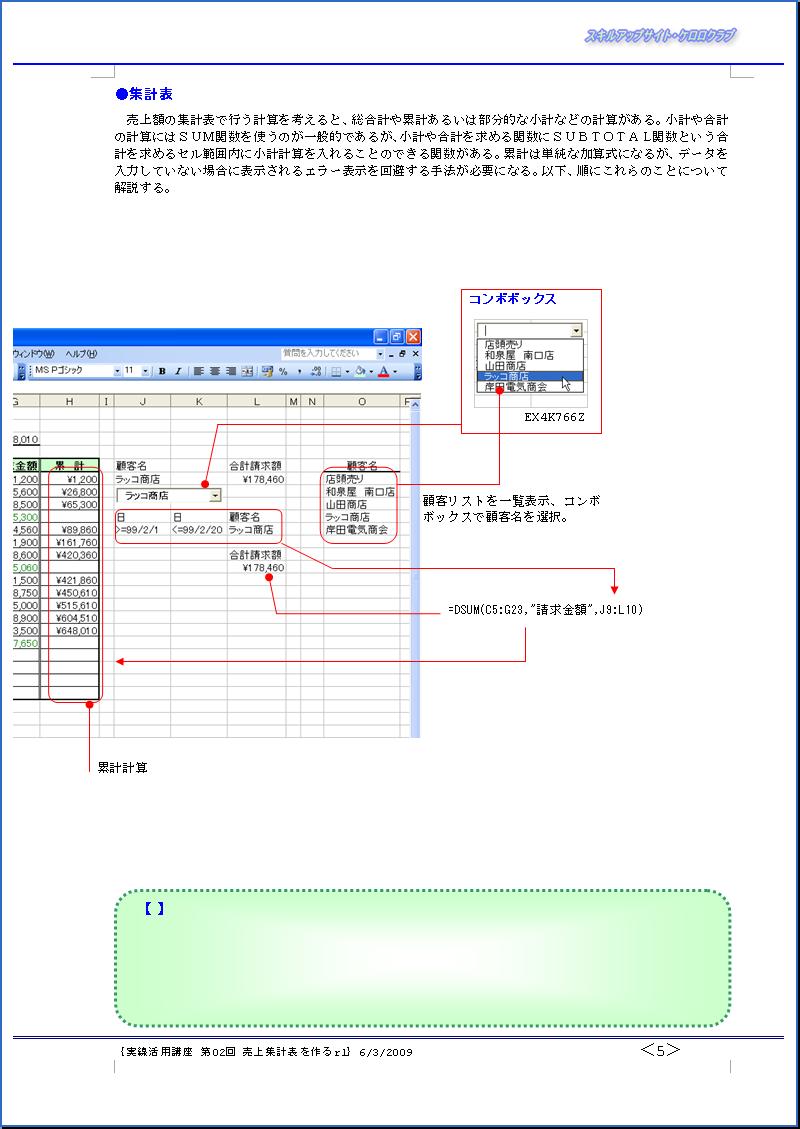The height and width of the screenshot is (1129, 800).
Task: Open the borders dropdown arrow
Action: 347,372
